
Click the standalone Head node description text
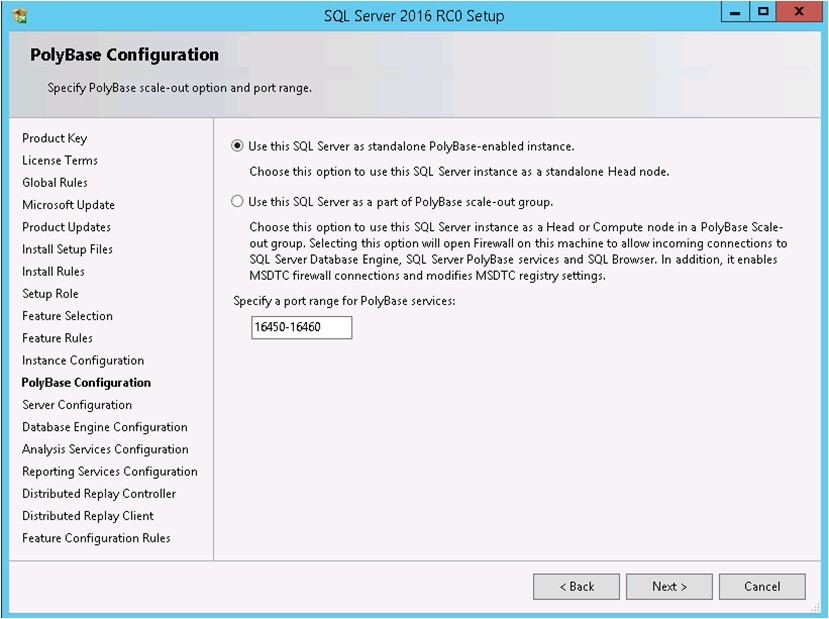(459, 172)
